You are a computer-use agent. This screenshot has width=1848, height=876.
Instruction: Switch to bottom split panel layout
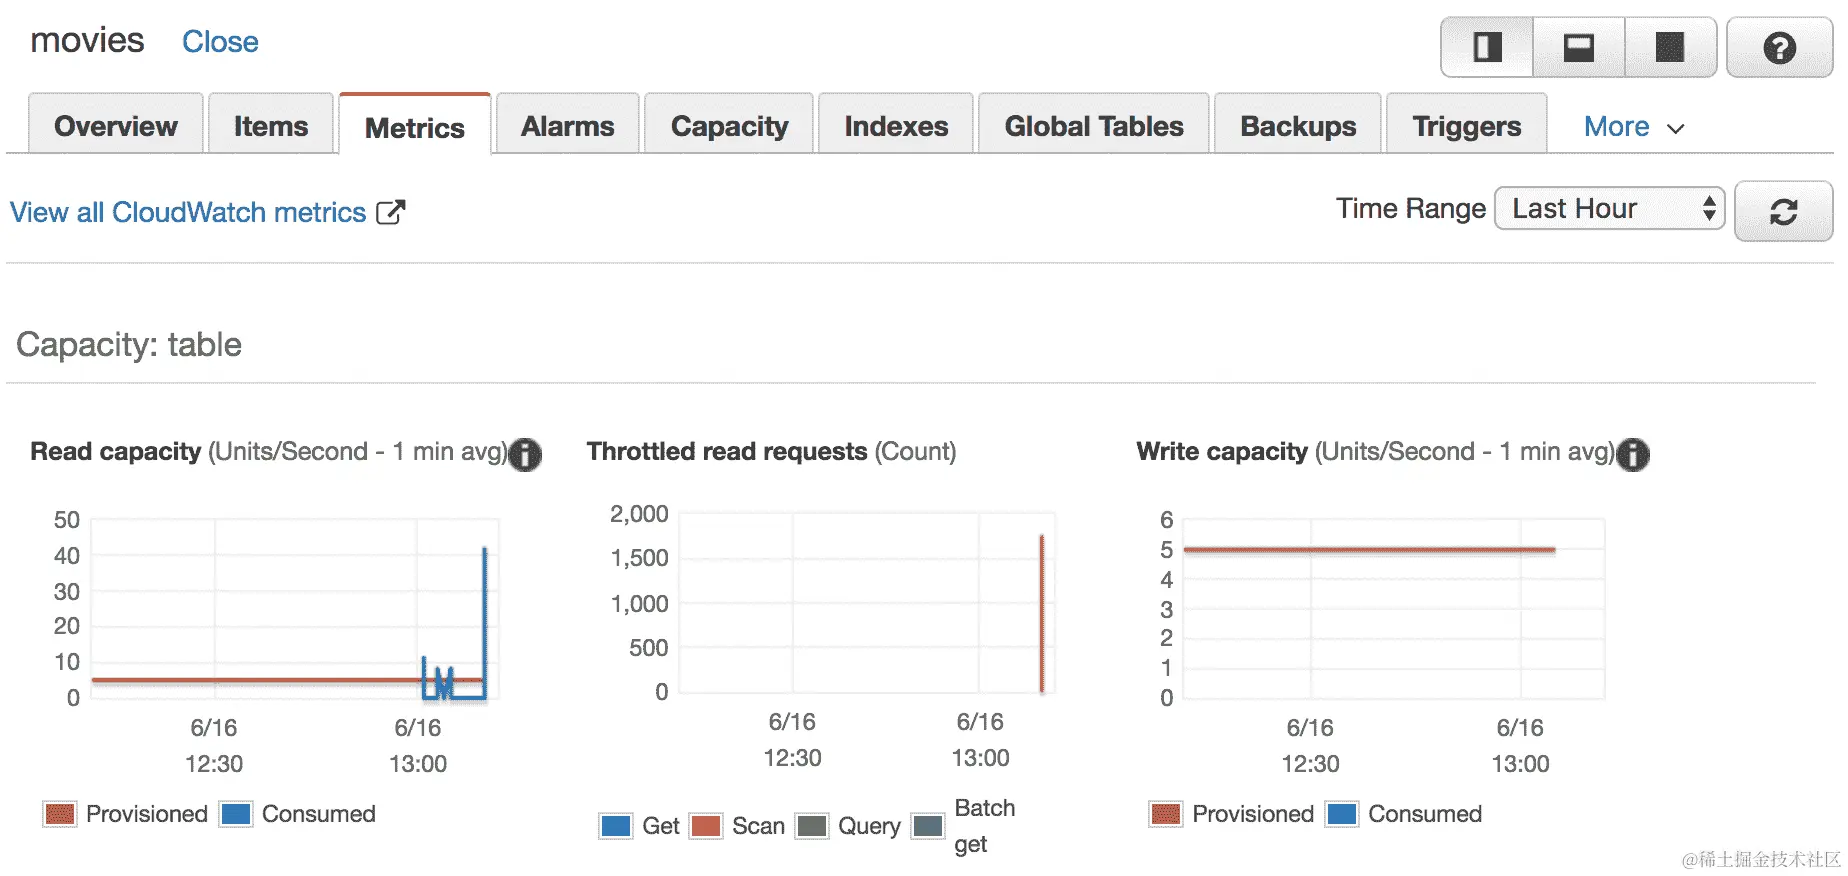pyautogui.click(x=1579, y=47)
